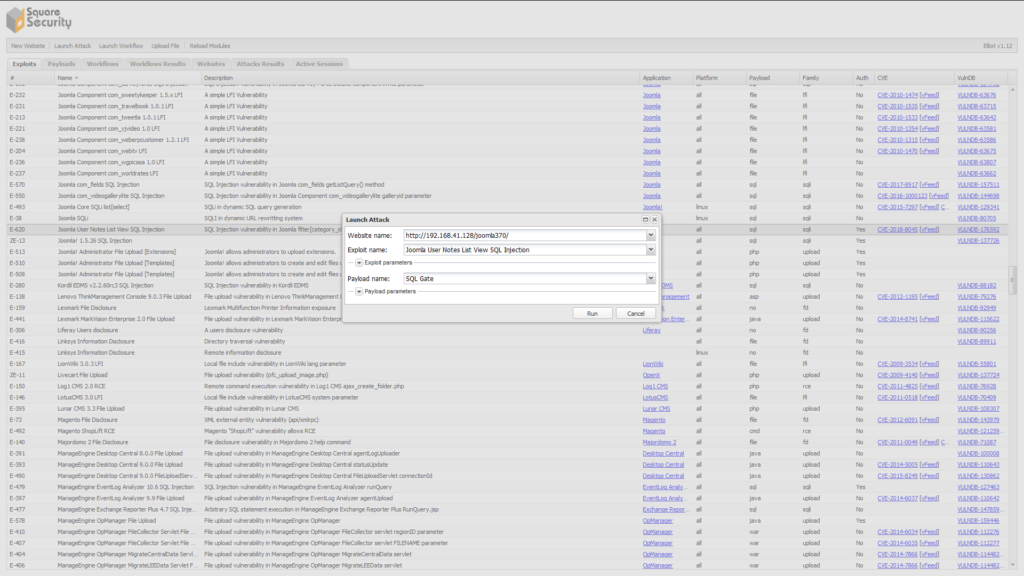Open the CVE-2010-1474 link
Viewport: 1024px width, 576px height.
click(x=897, y=95)
